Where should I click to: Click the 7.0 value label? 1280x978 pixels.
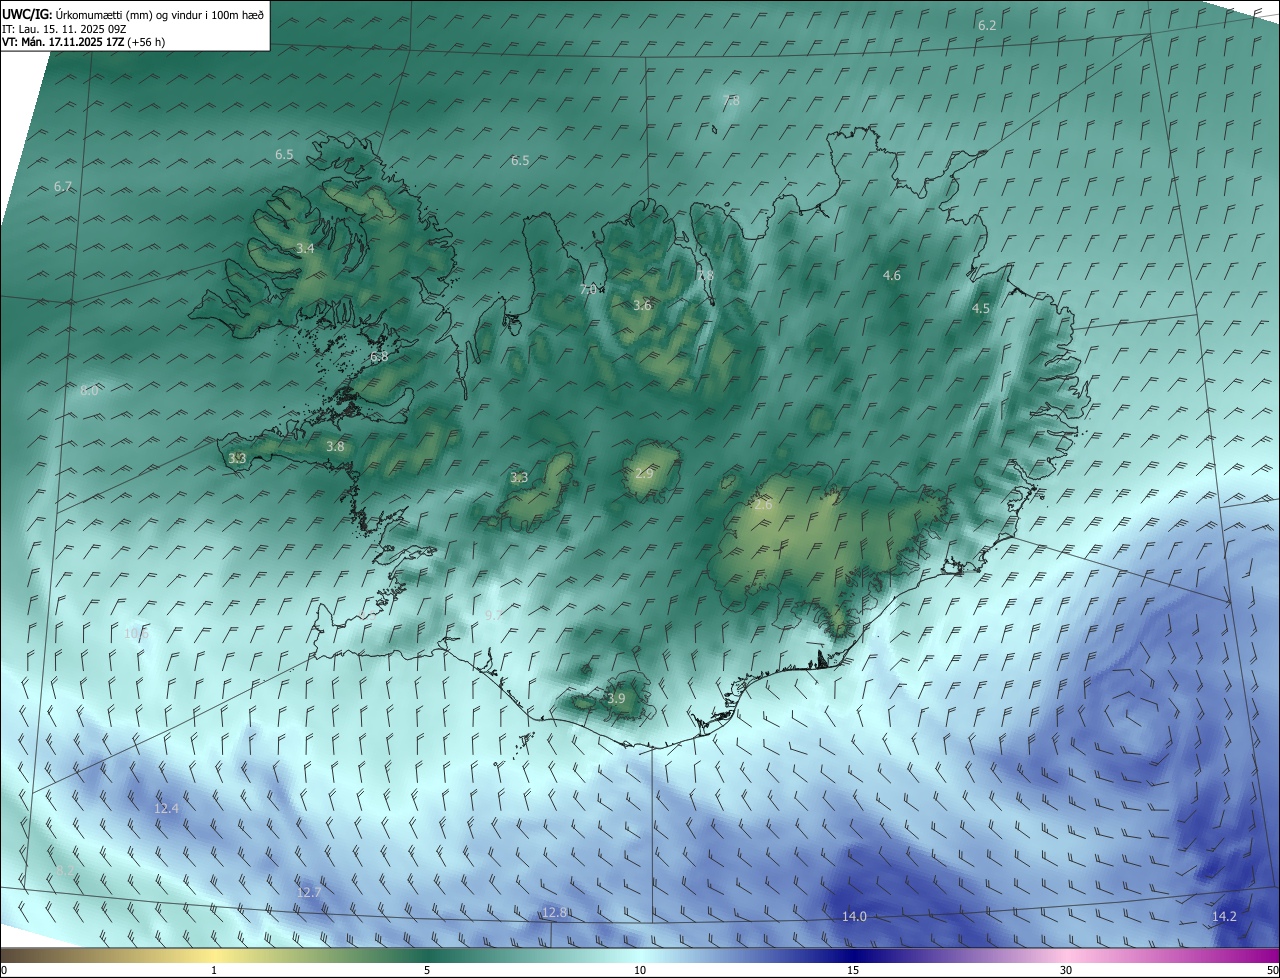pos(589,289)
